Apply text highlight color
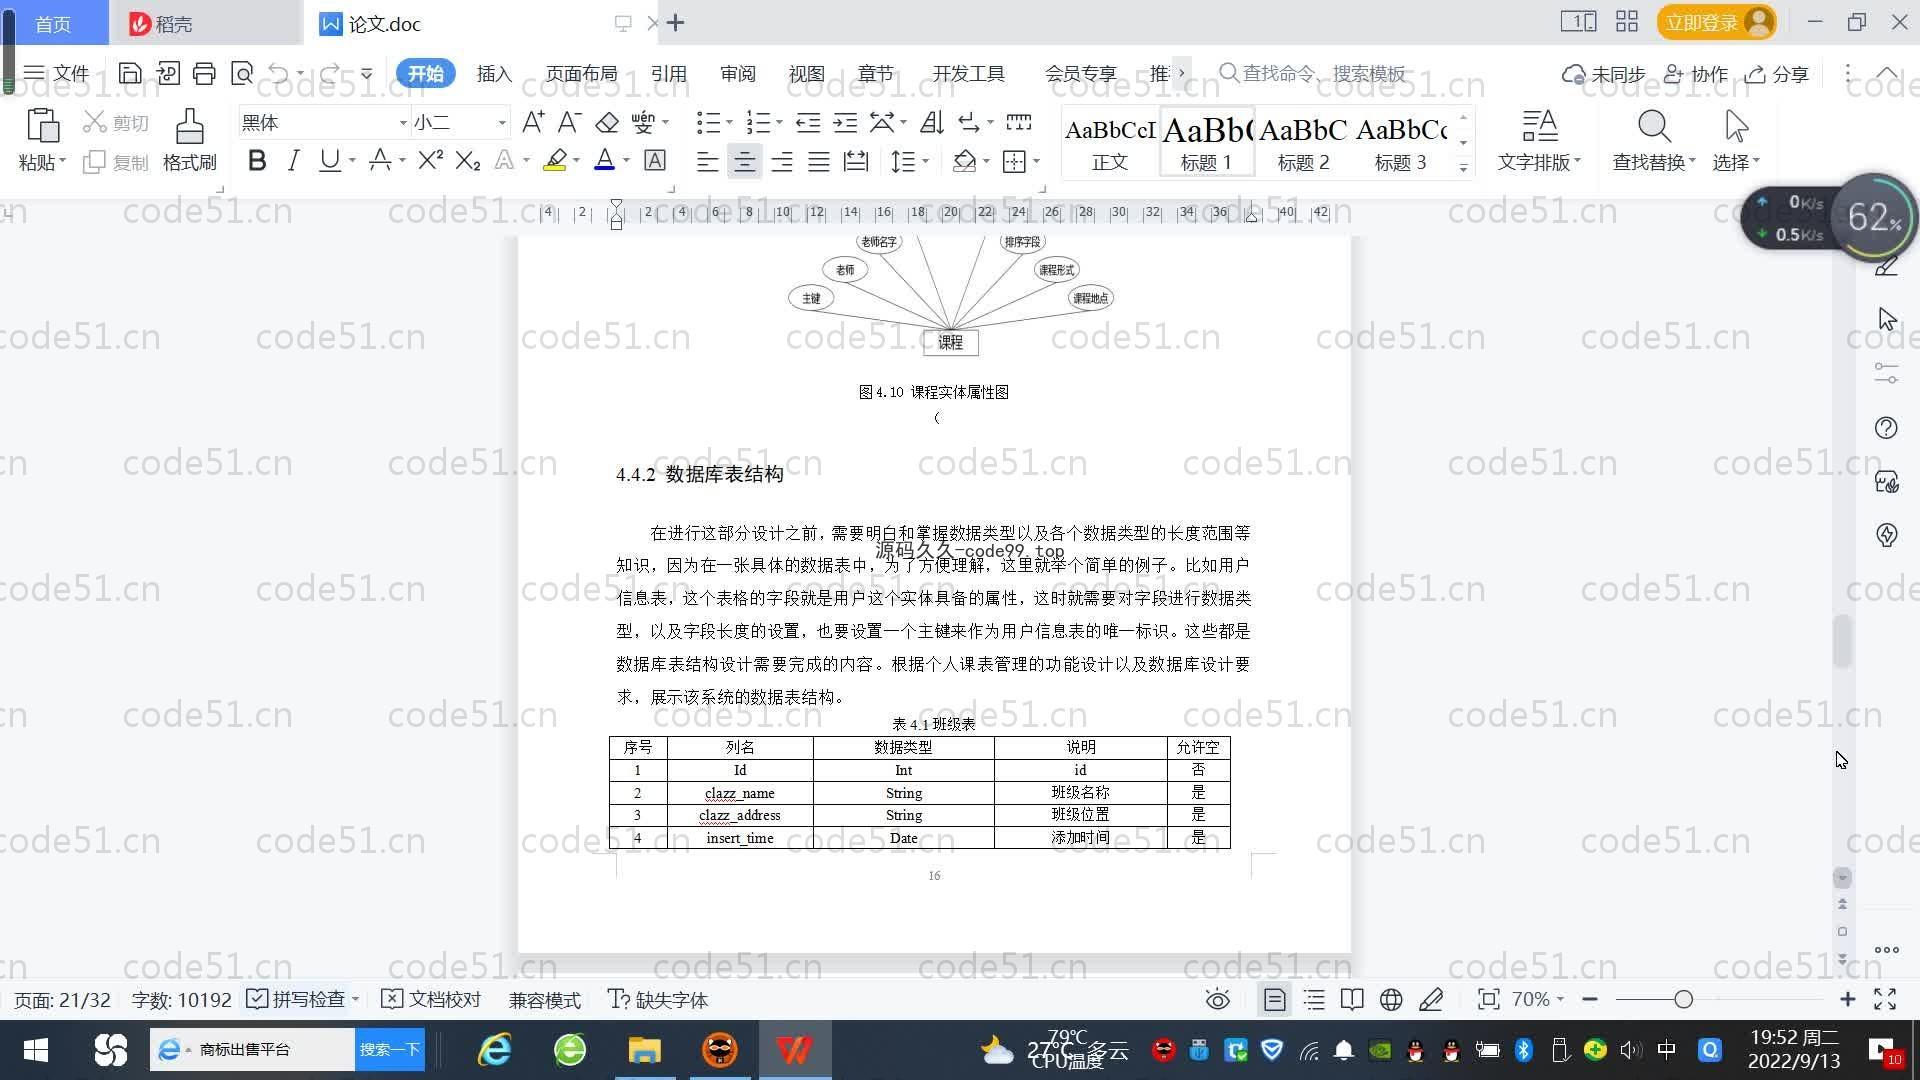Viewport: 1920px width, 1080px height. pyautogui.click(x=555, y=160)
